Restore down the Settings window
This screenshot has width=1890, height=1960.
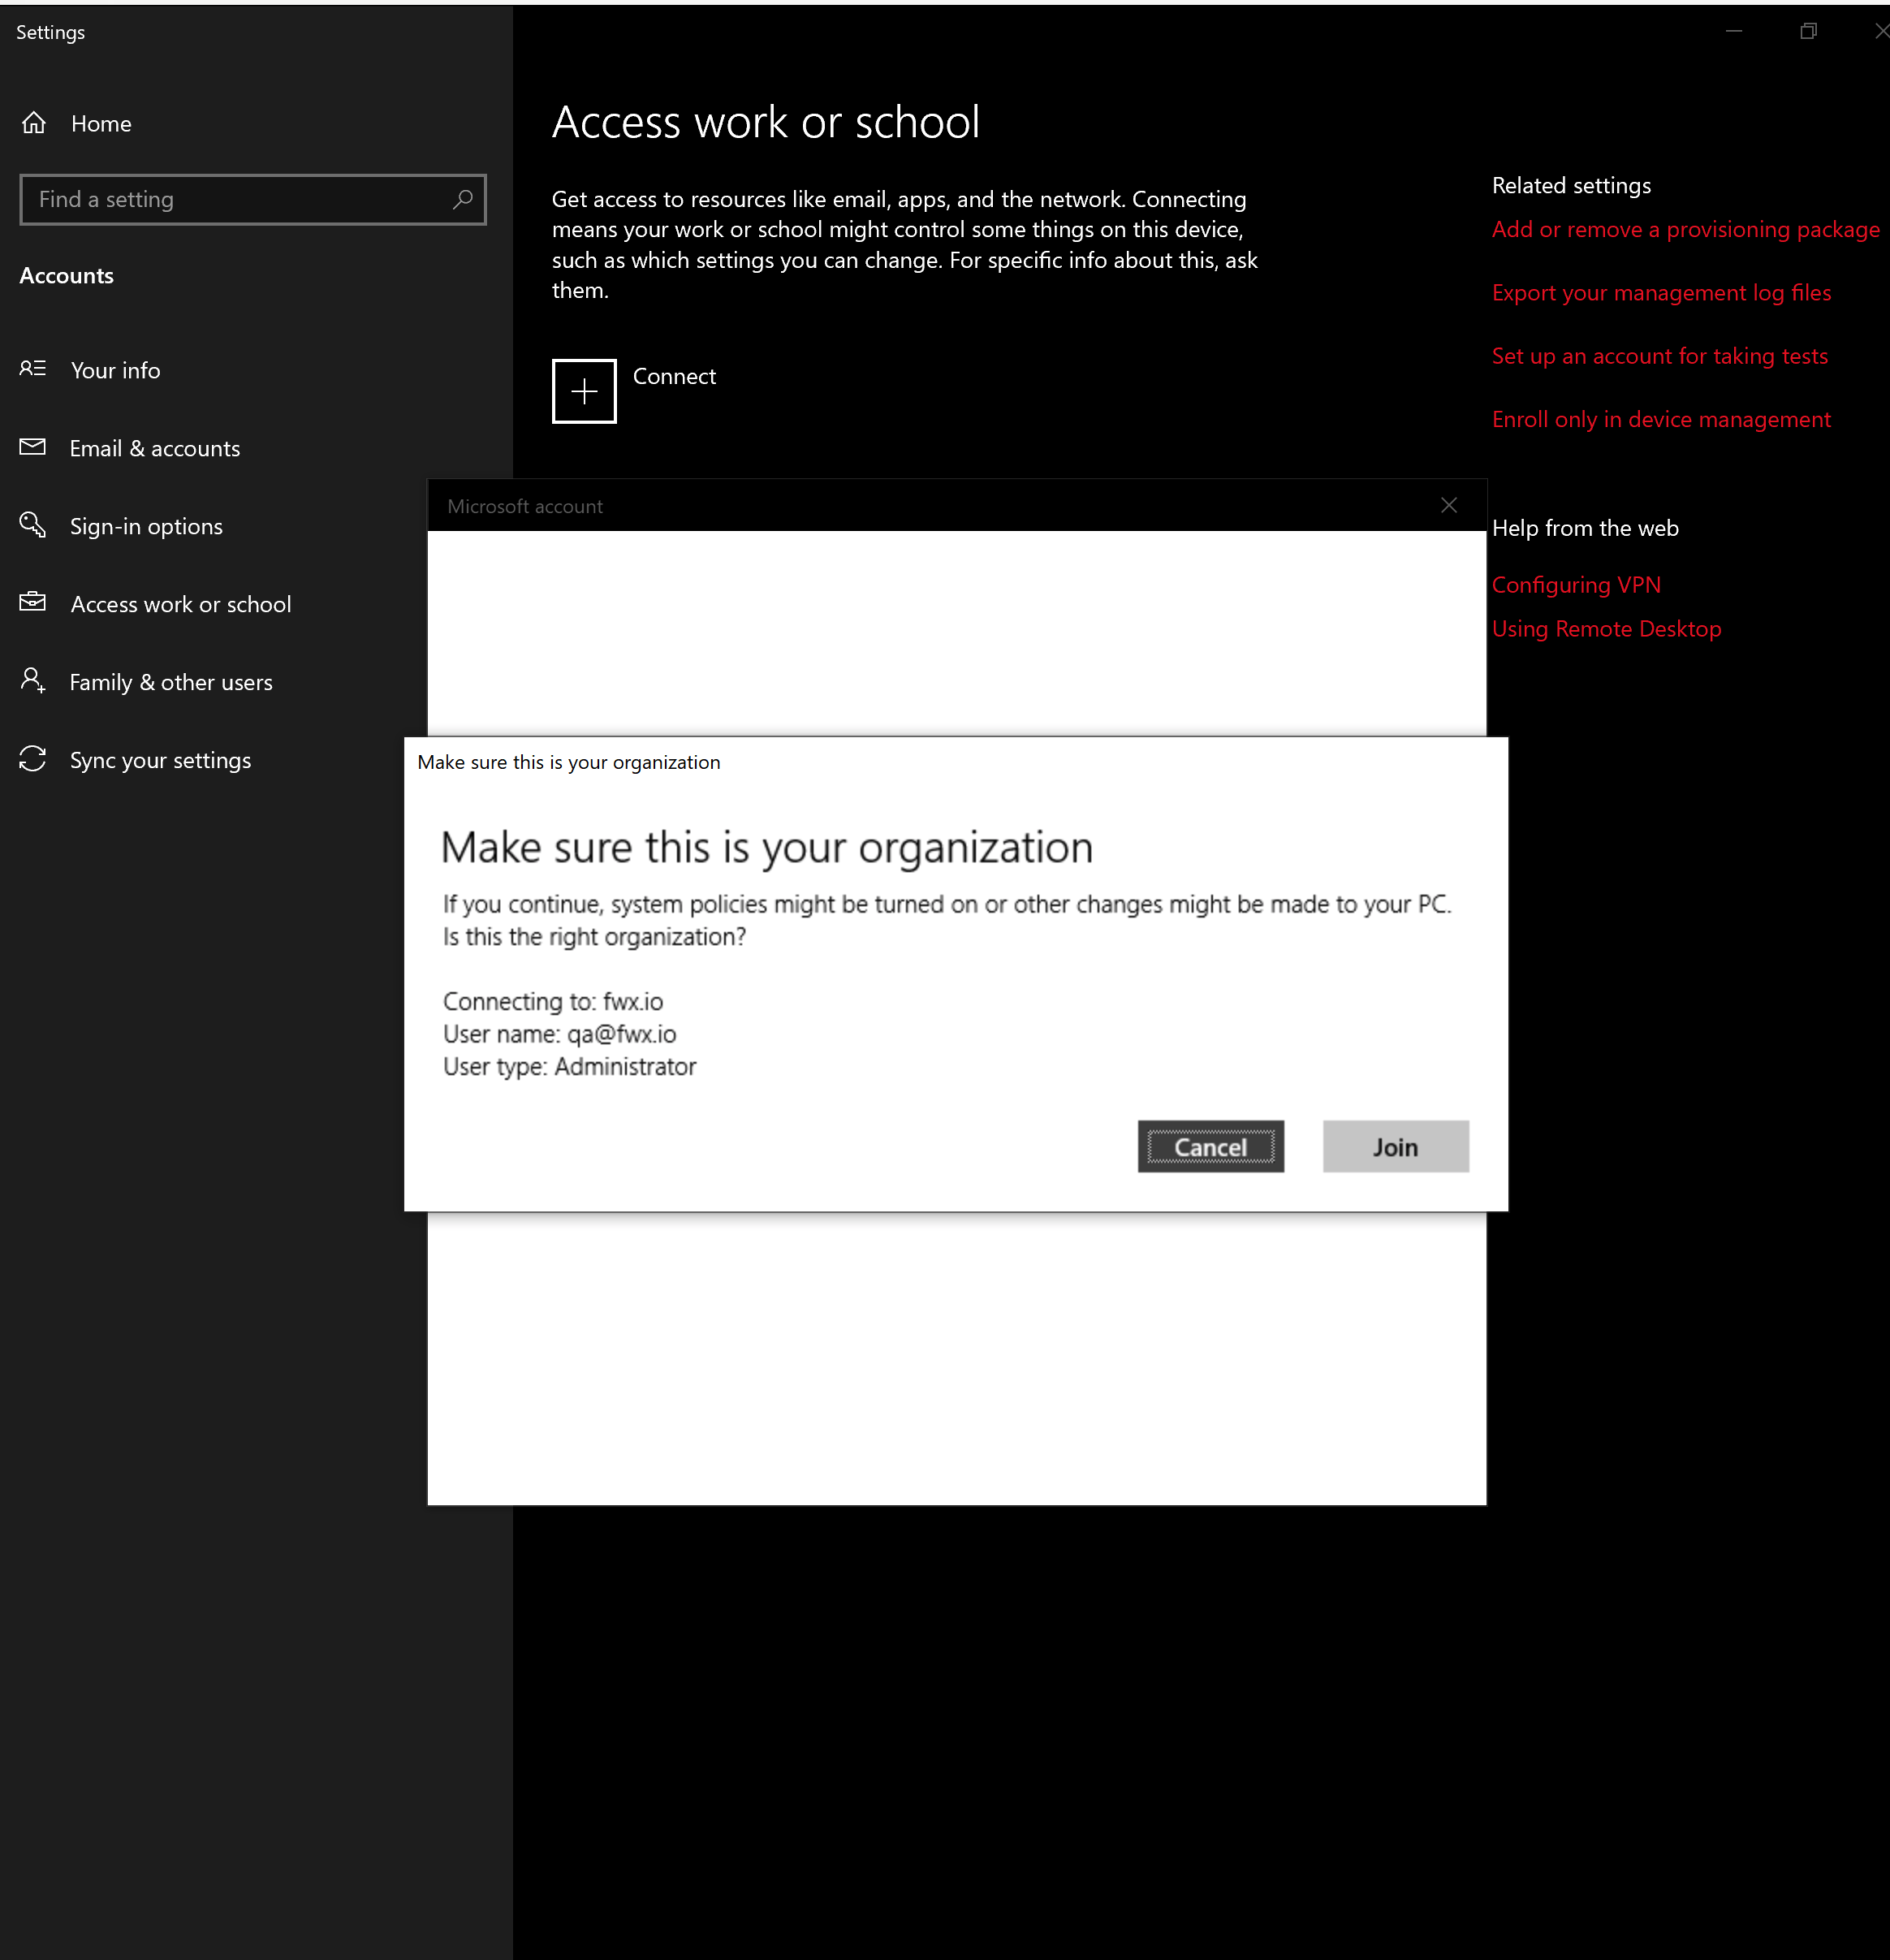pos(1808,31)
